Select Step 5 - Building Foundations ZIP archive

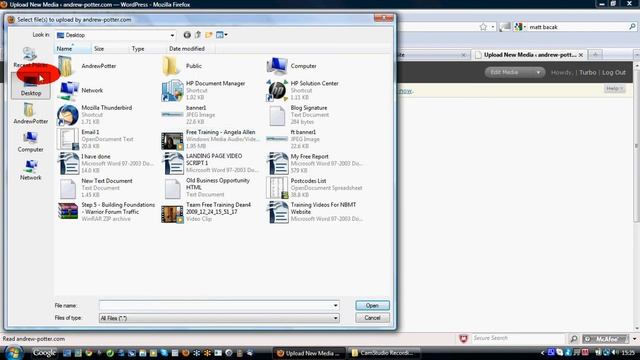point(68,211)
